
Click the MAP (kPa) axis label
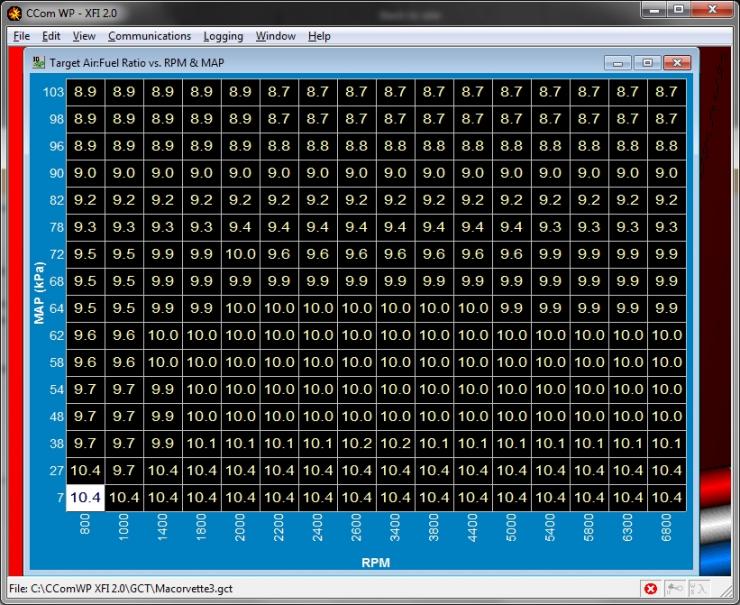(x=39, y=293)
